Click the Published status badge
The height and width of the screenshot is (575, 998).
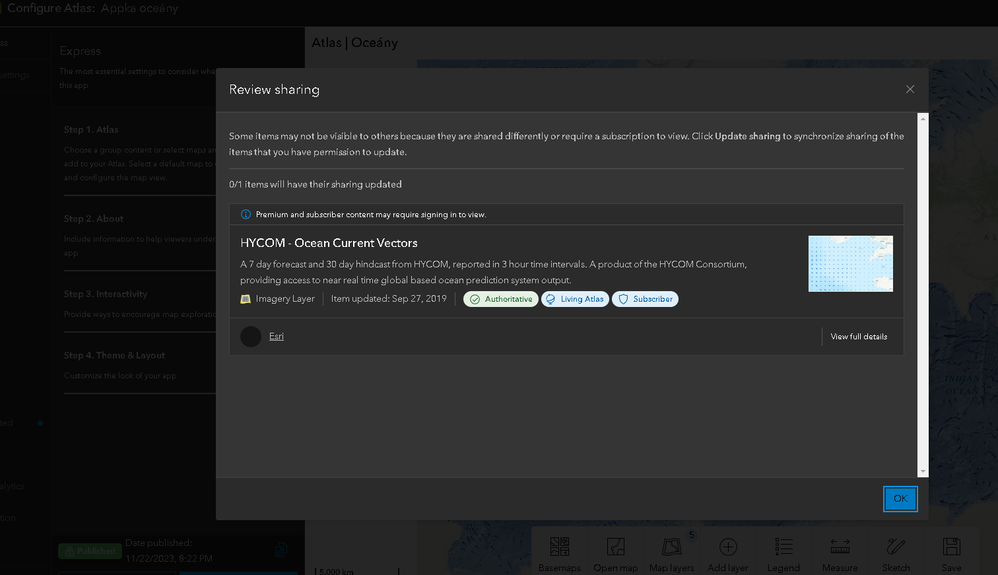click(x=90, y=551)
